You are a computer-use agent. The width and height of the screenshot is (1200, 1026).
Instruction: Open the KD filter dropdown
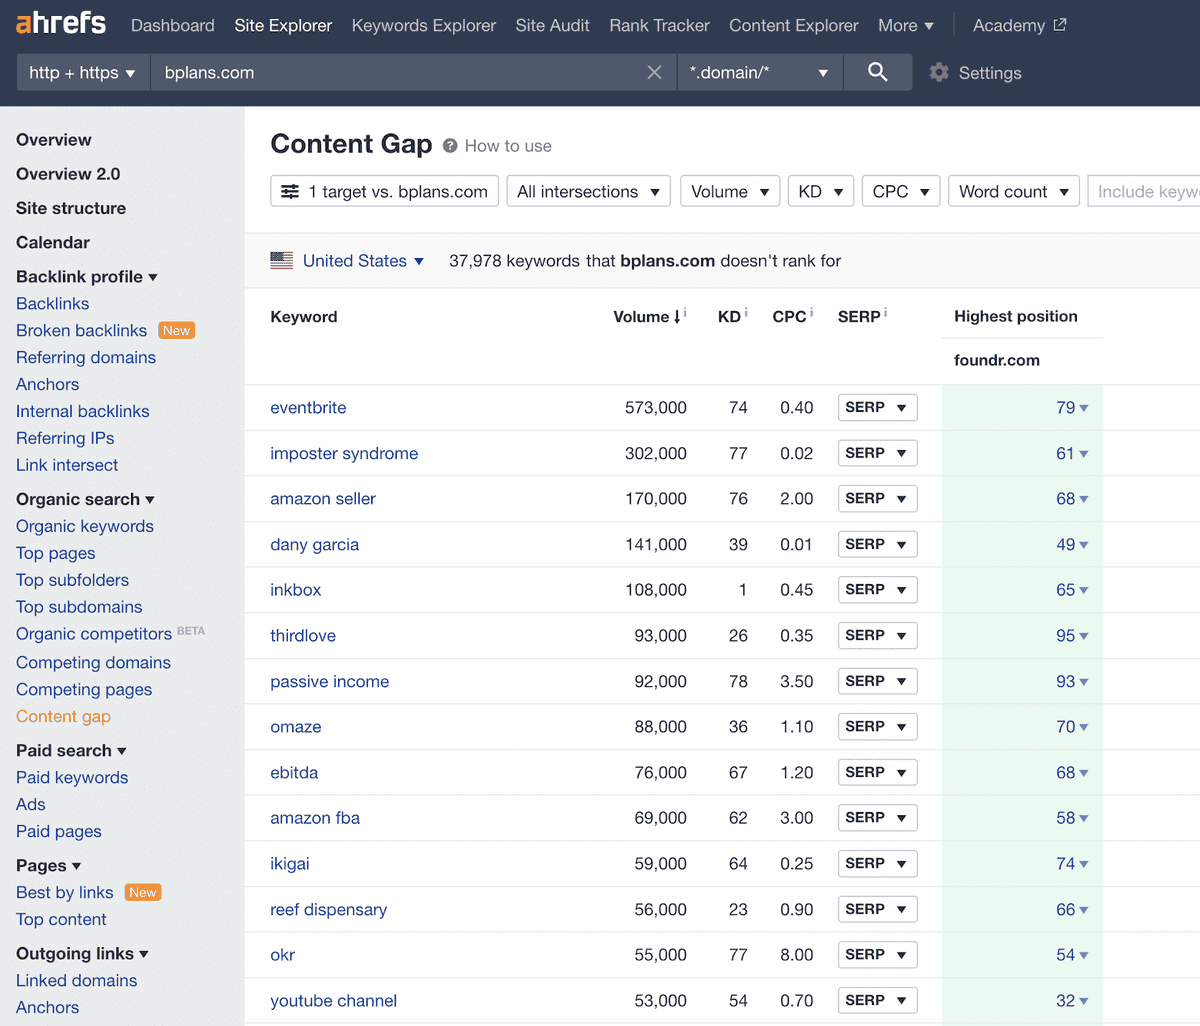(x=821, y=191)
